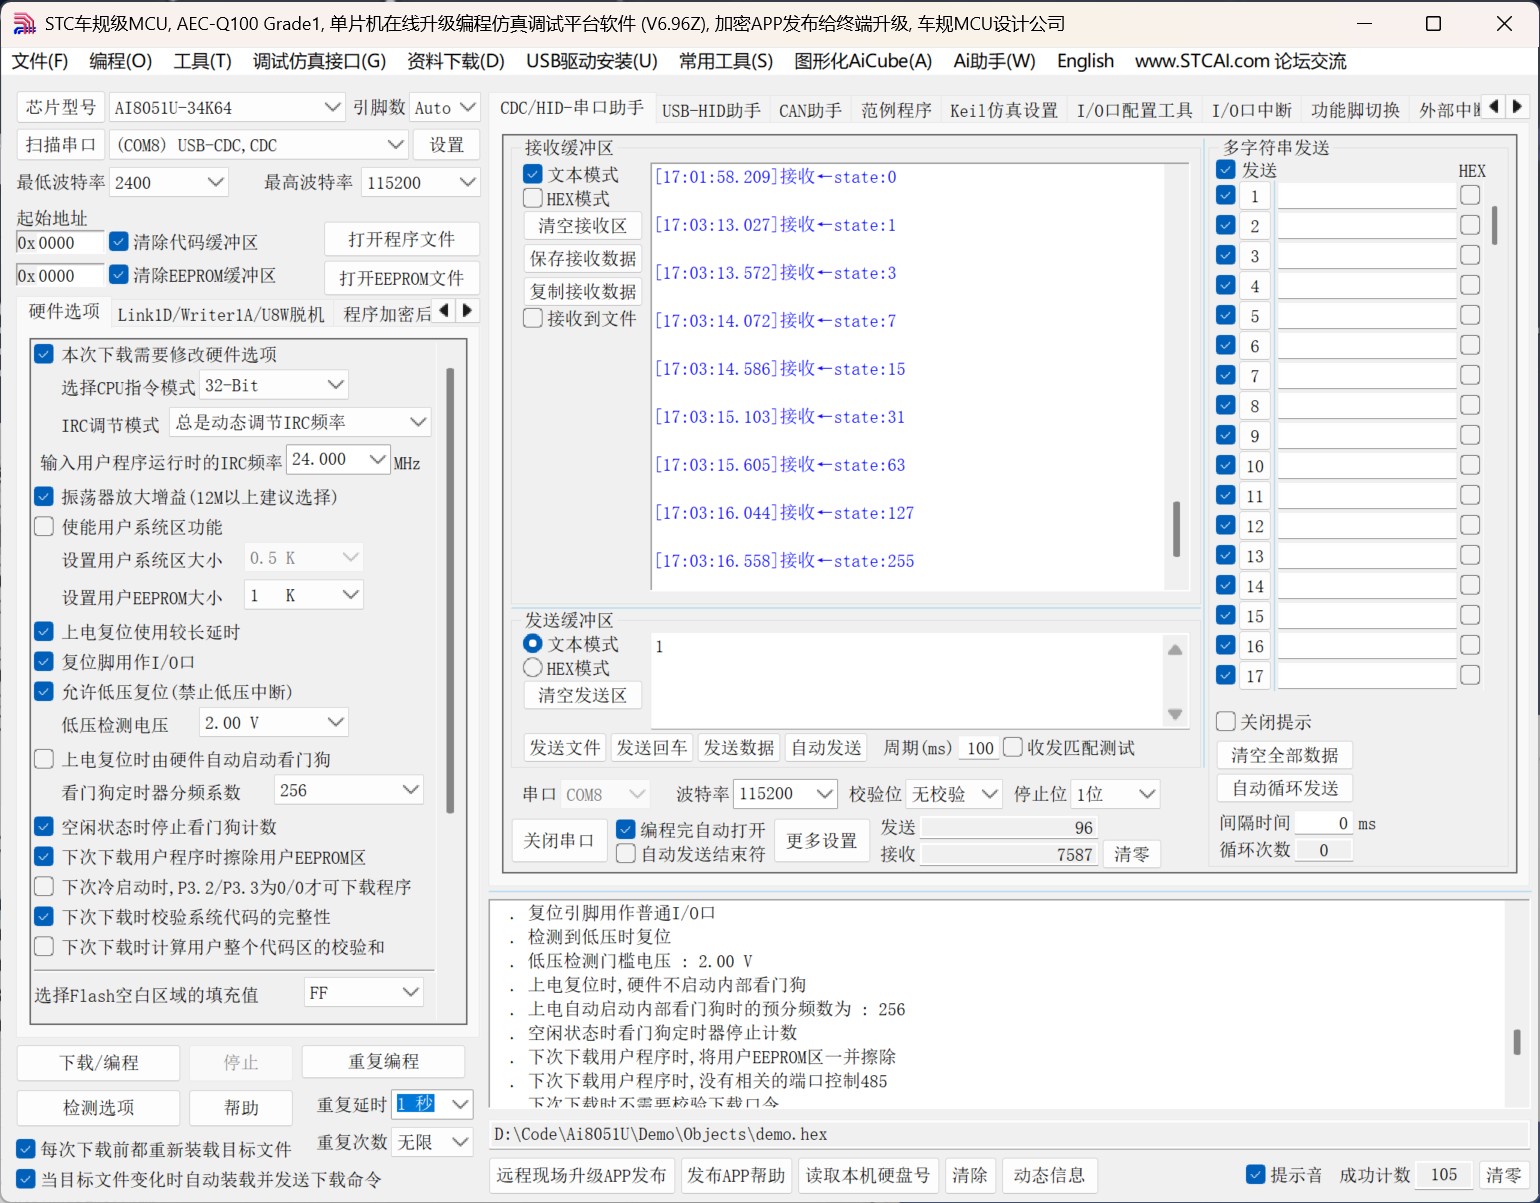Click the 间隔时间 ms input field

pyautogui.click(x=1323, y=823)
